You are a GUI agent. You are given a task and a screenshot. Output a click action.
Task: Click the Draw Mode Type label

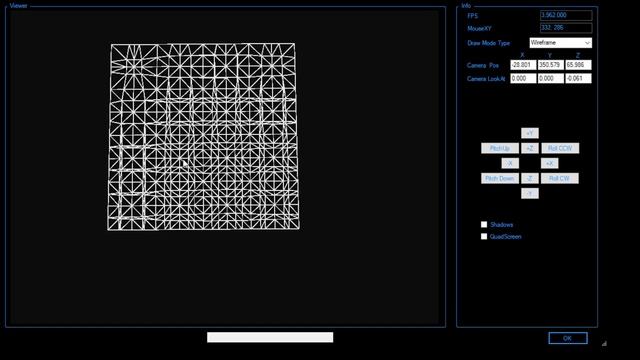tap(489, 43)
